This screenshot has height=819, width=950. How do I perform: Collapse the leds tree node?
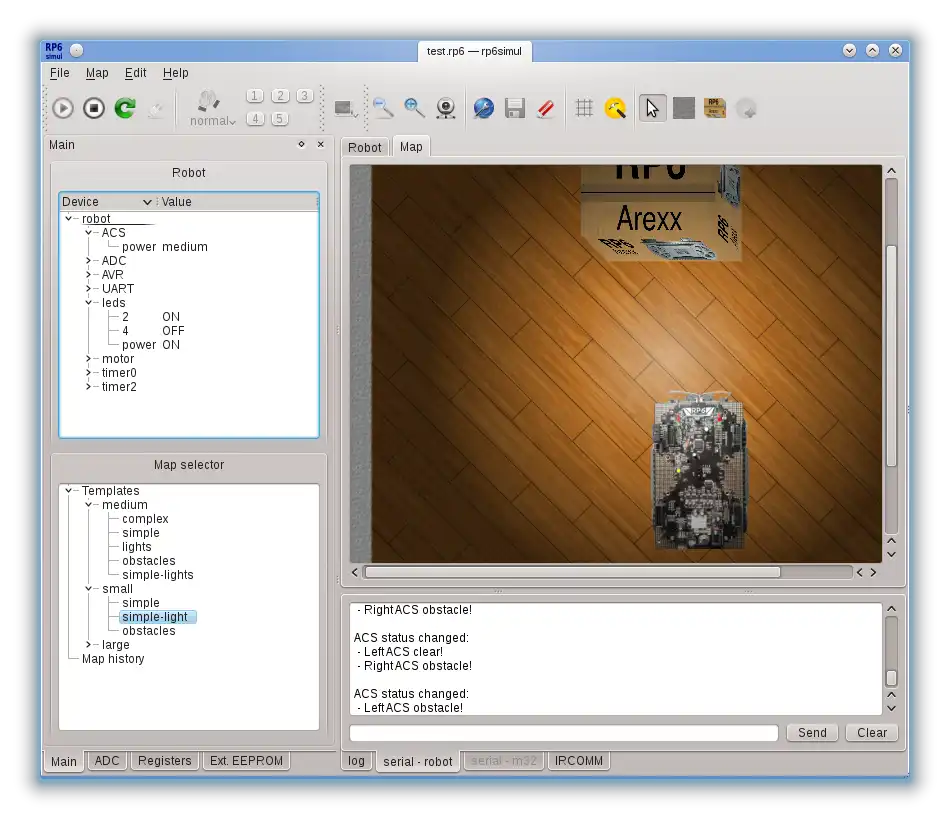tap(88, 302)
